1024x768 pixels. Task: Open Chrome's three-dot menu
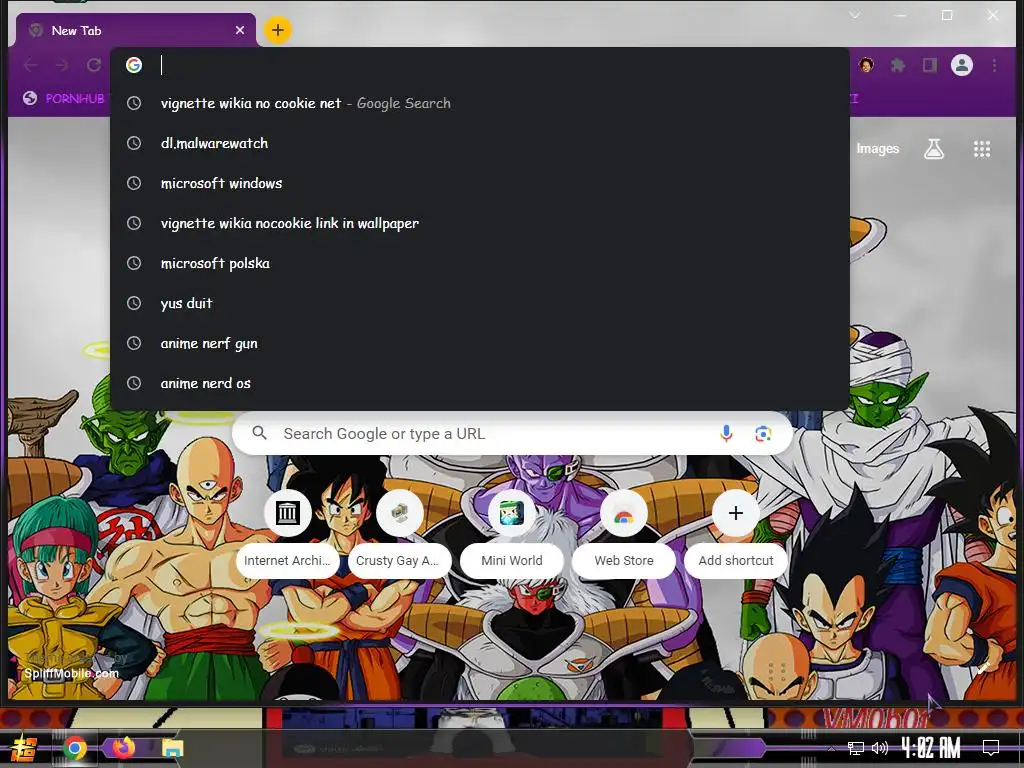click(994, 65)
